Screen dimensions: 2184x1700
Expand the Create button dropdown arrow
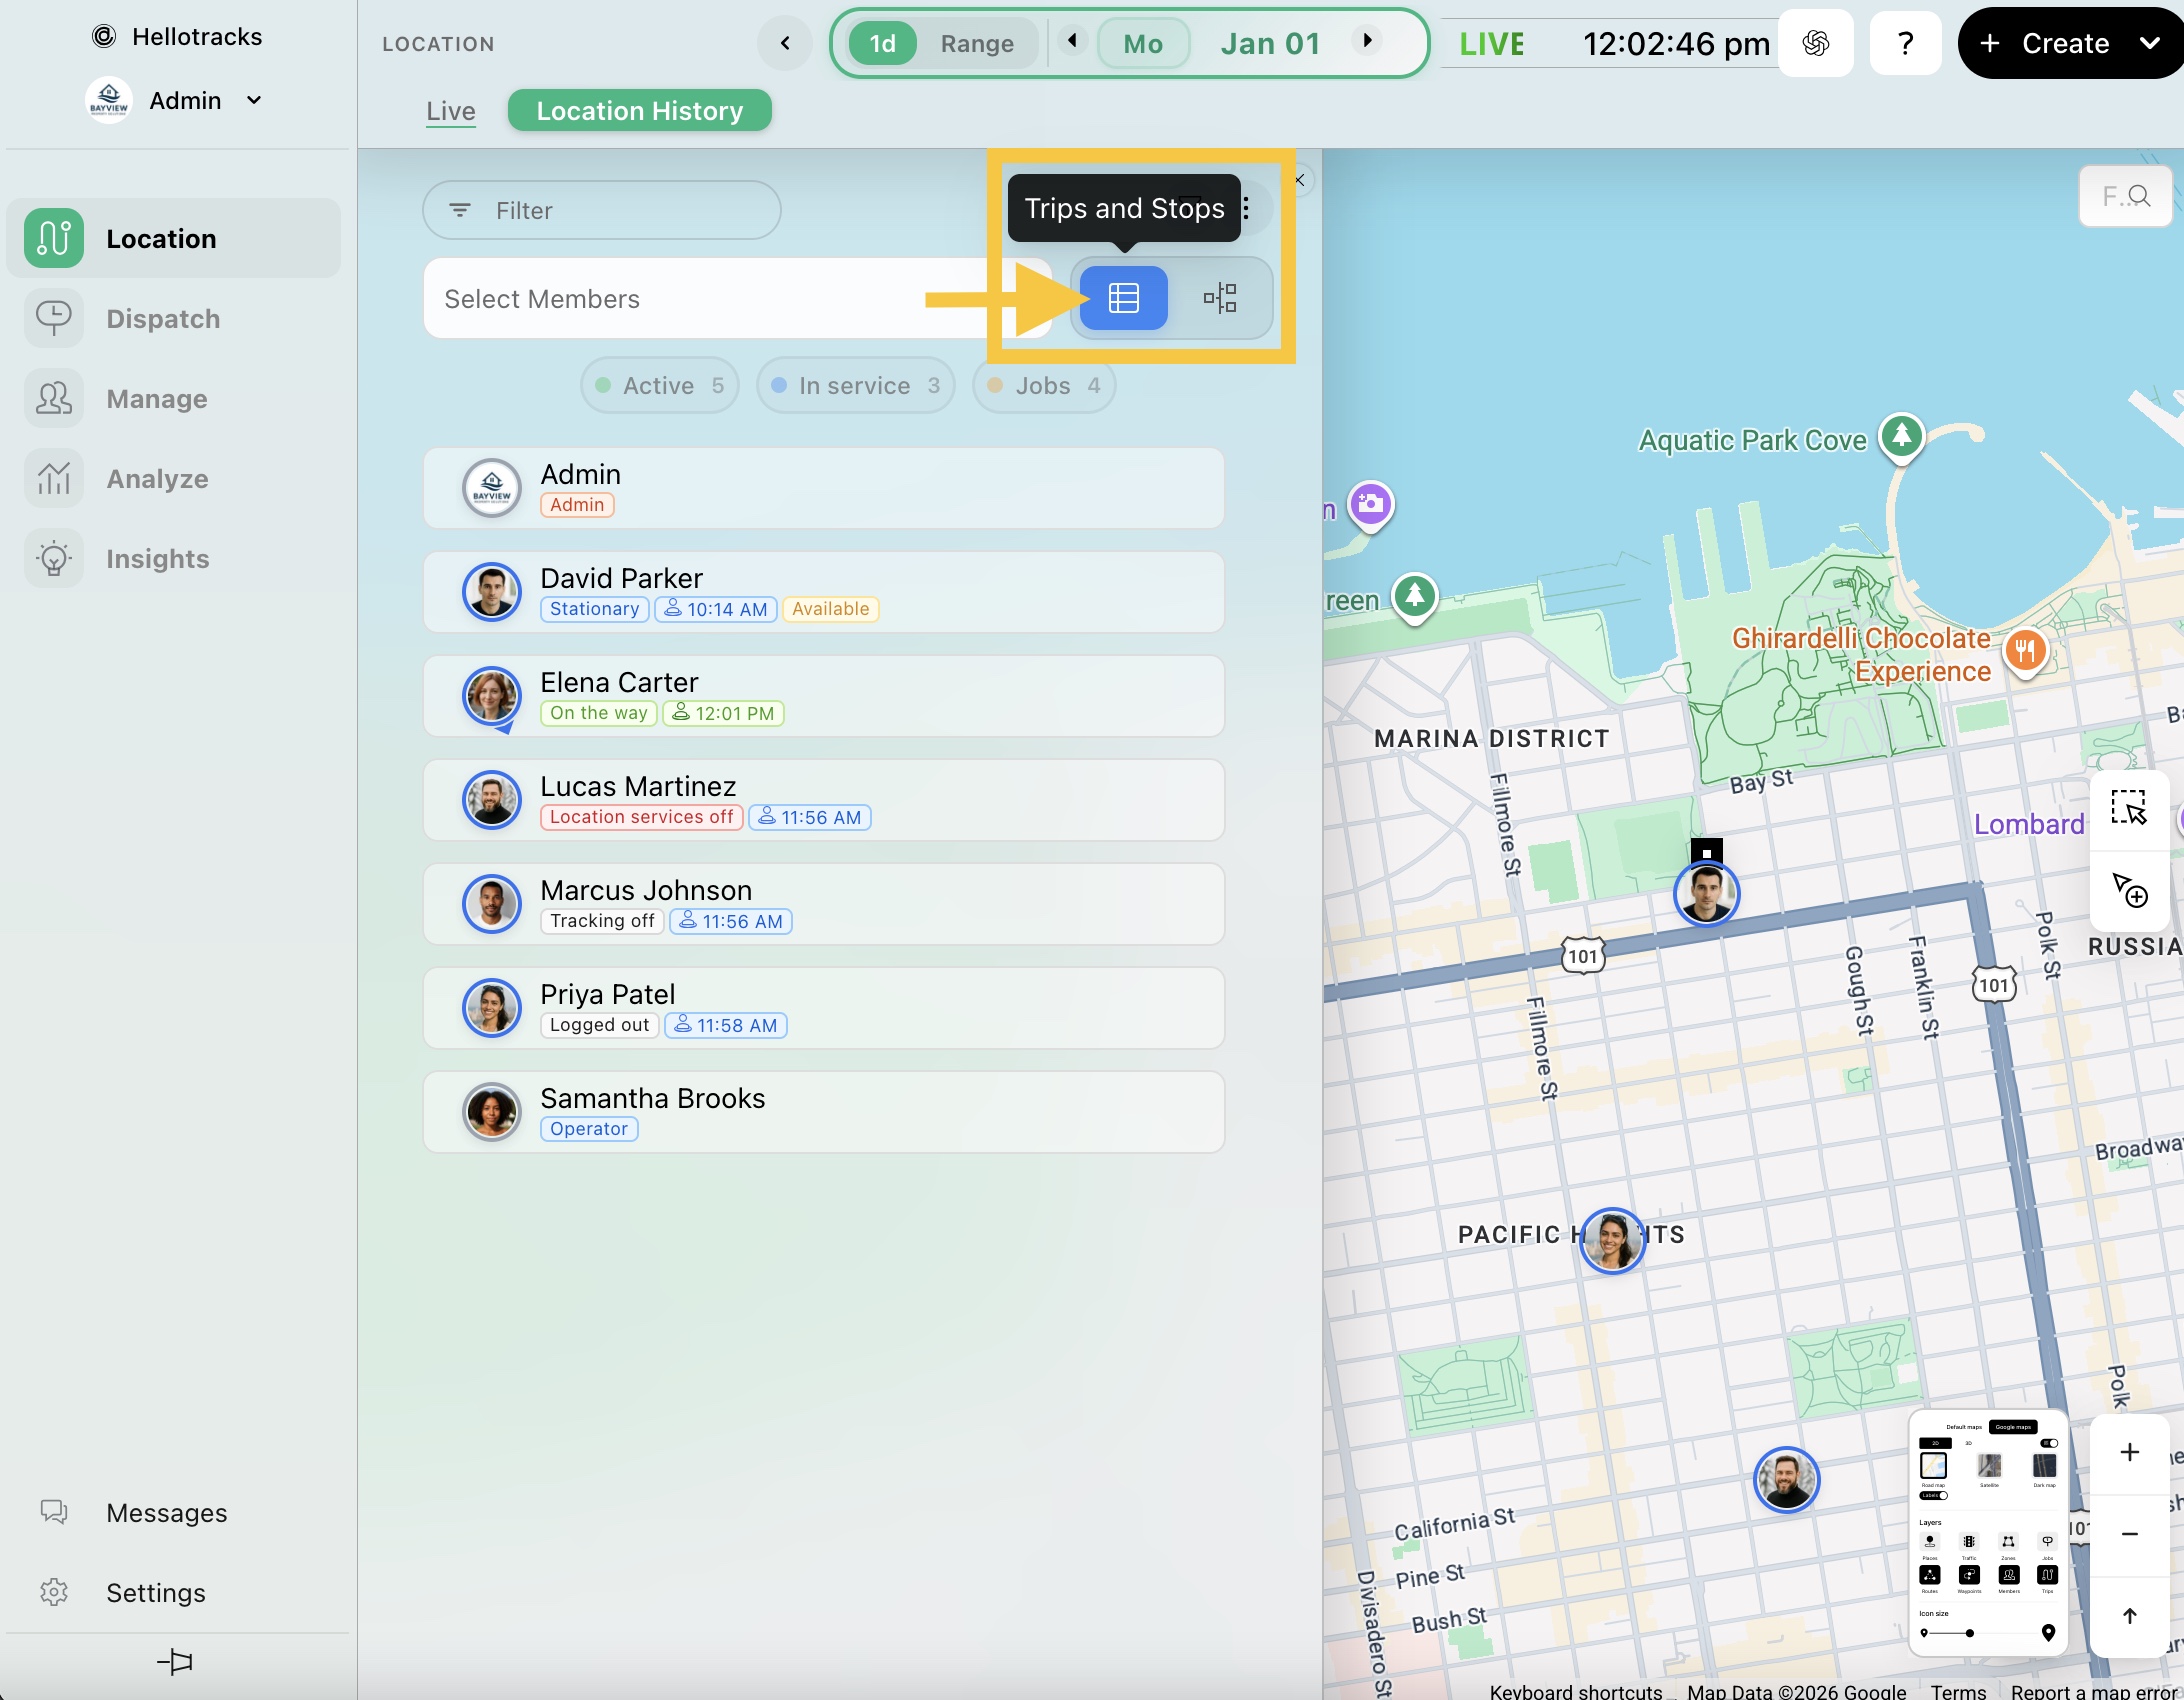(2149, 43)
